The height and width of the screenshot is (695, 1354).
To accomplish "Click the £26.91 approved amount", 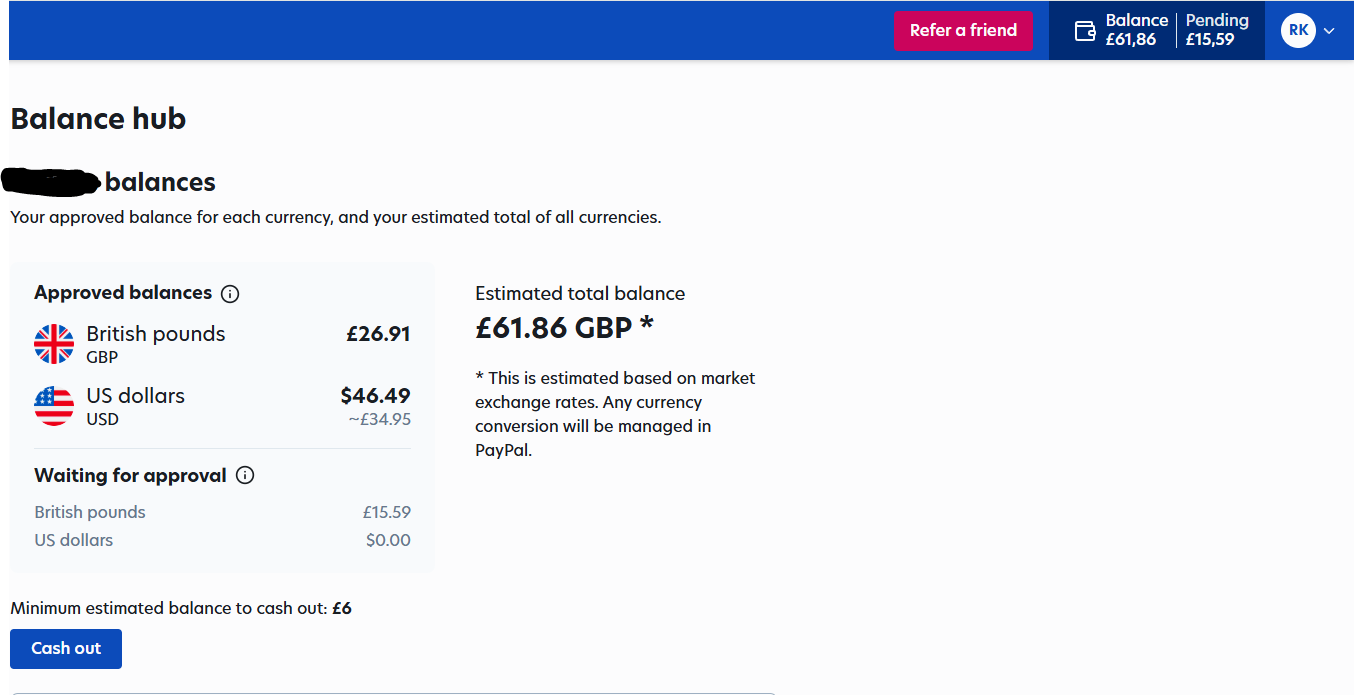I will pyautogui.click(x=378, y=334).
